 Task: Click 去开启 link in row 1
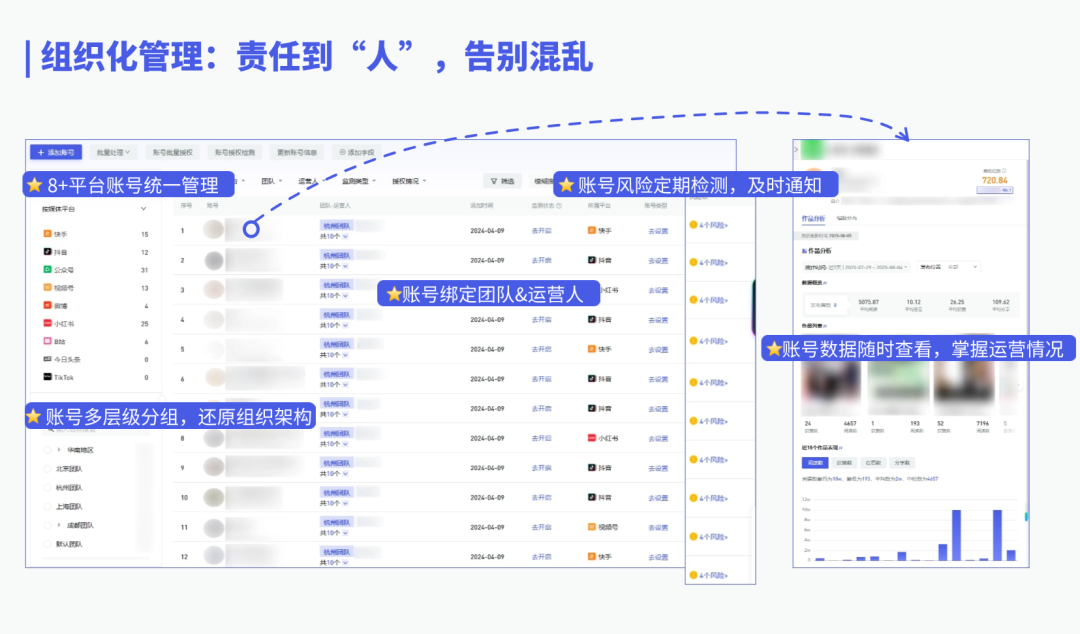(541, 231)
